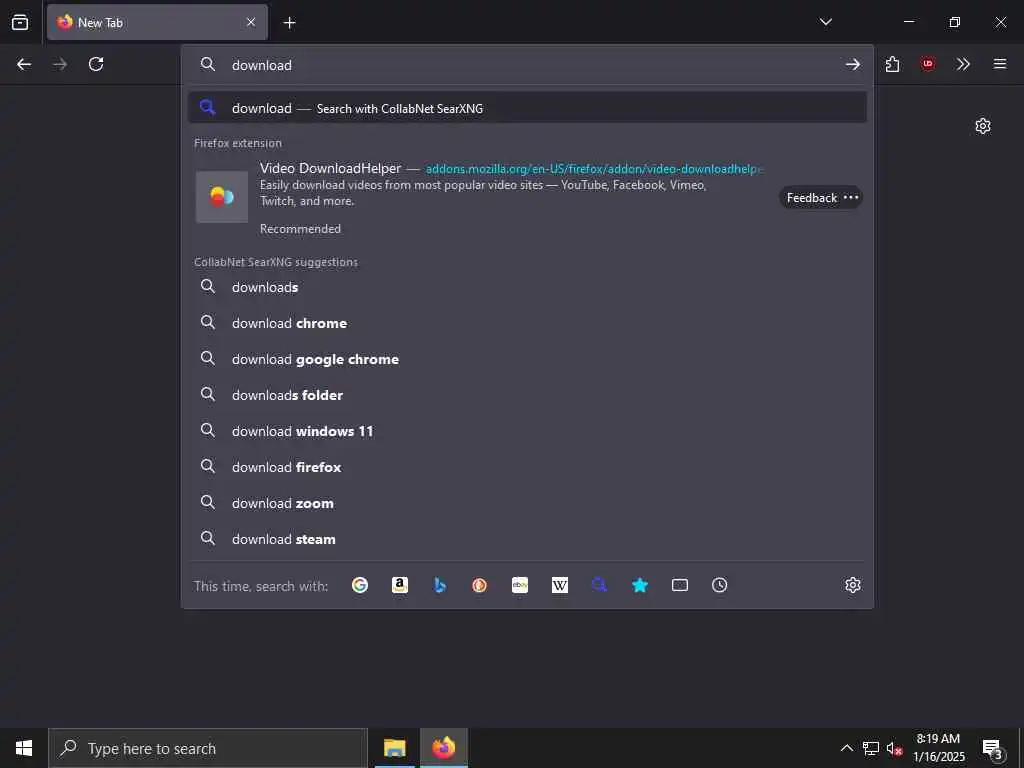Open File Explorer from taskbar
The width and height of the screenshot is (1024, 768).
pos(394,748)
